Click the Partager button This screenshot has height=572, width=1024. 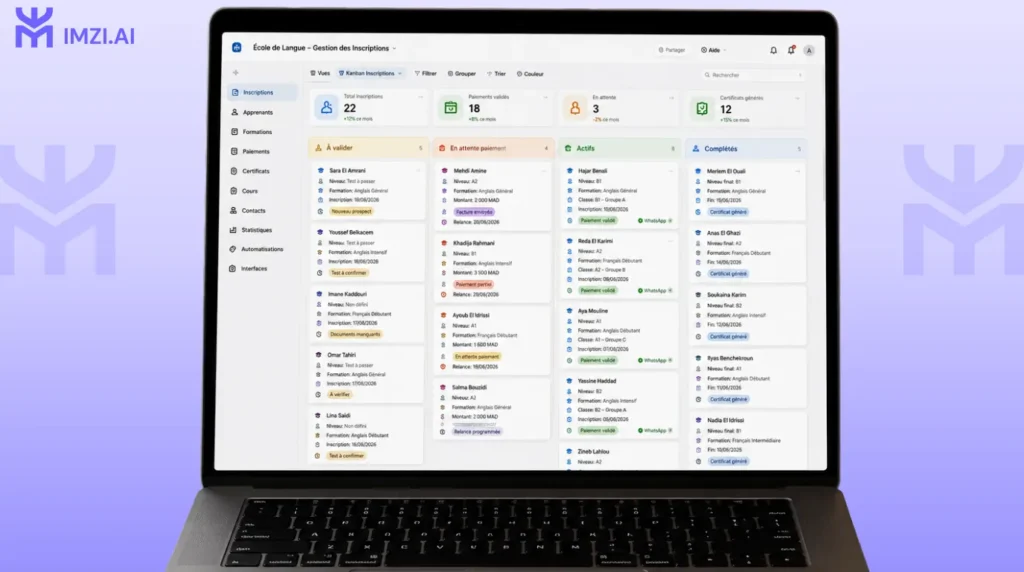(671, 50)
